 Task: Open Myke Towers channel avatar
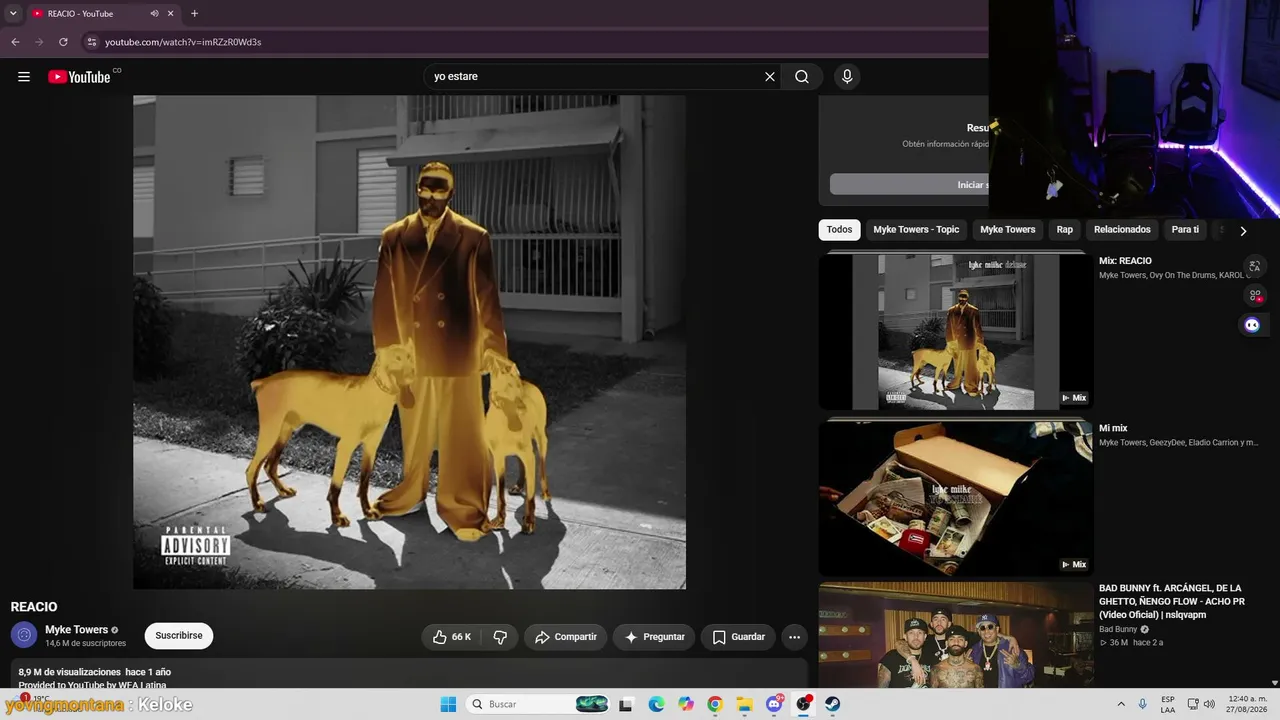tap(24, 635)
